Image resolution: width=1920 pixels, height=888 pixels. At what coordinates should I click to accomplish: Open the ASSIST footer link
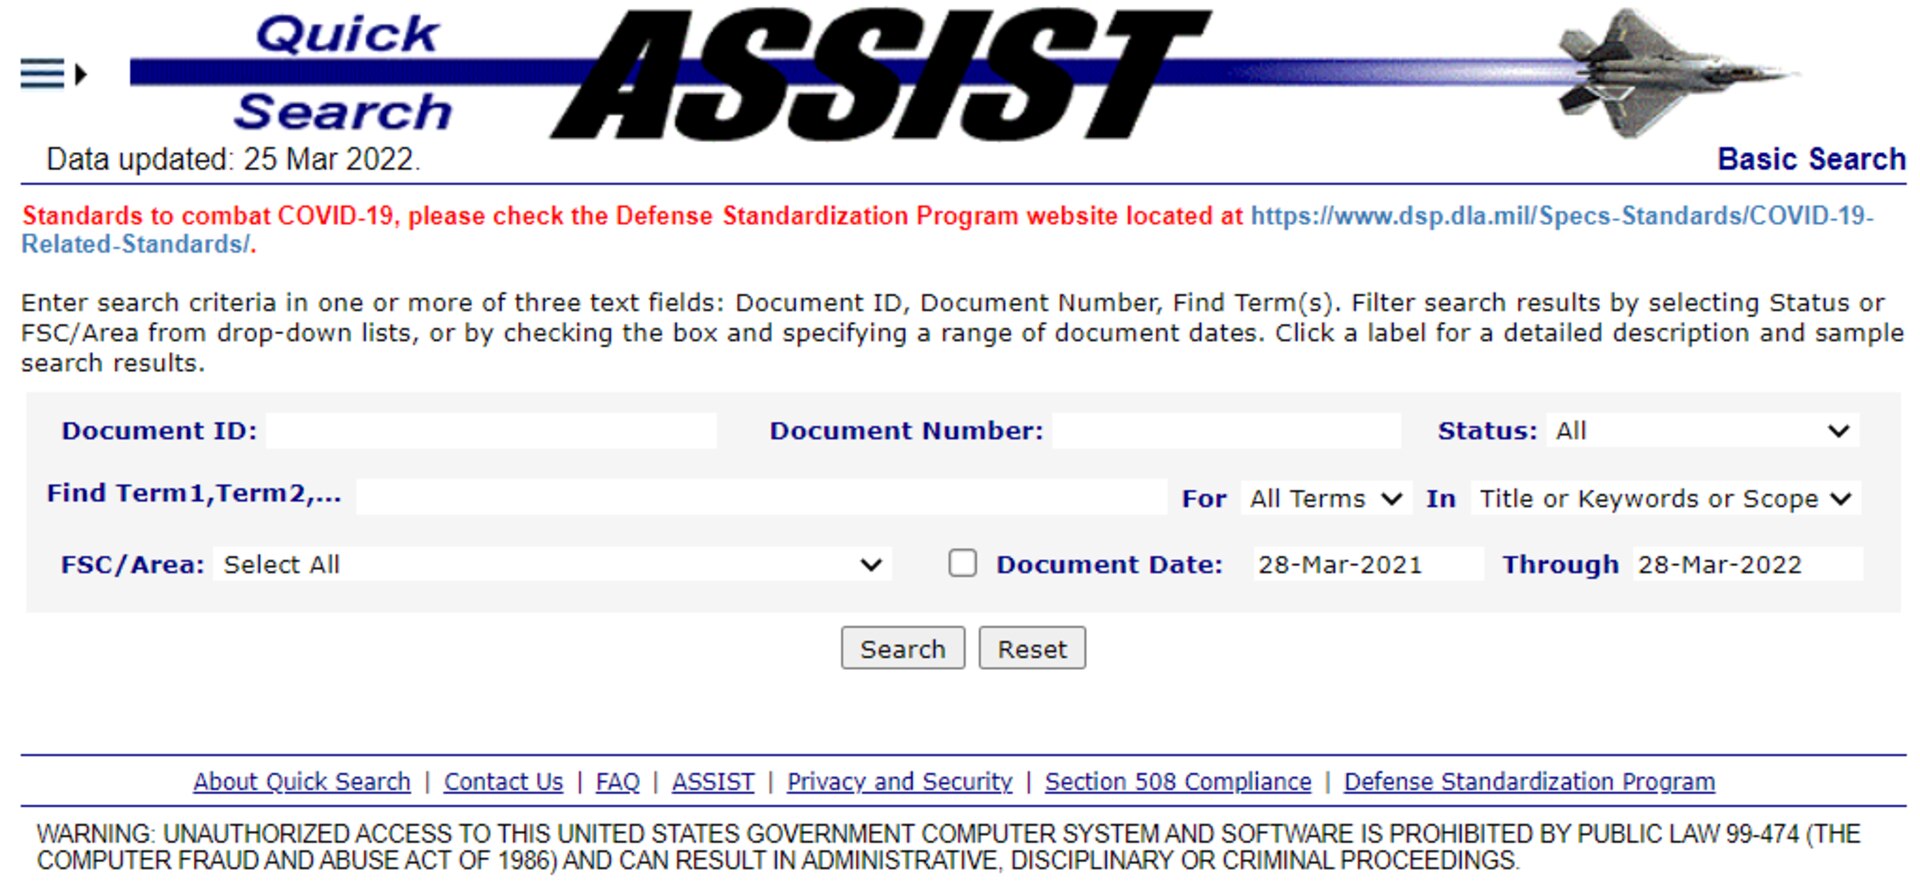[x=713, y=781]
